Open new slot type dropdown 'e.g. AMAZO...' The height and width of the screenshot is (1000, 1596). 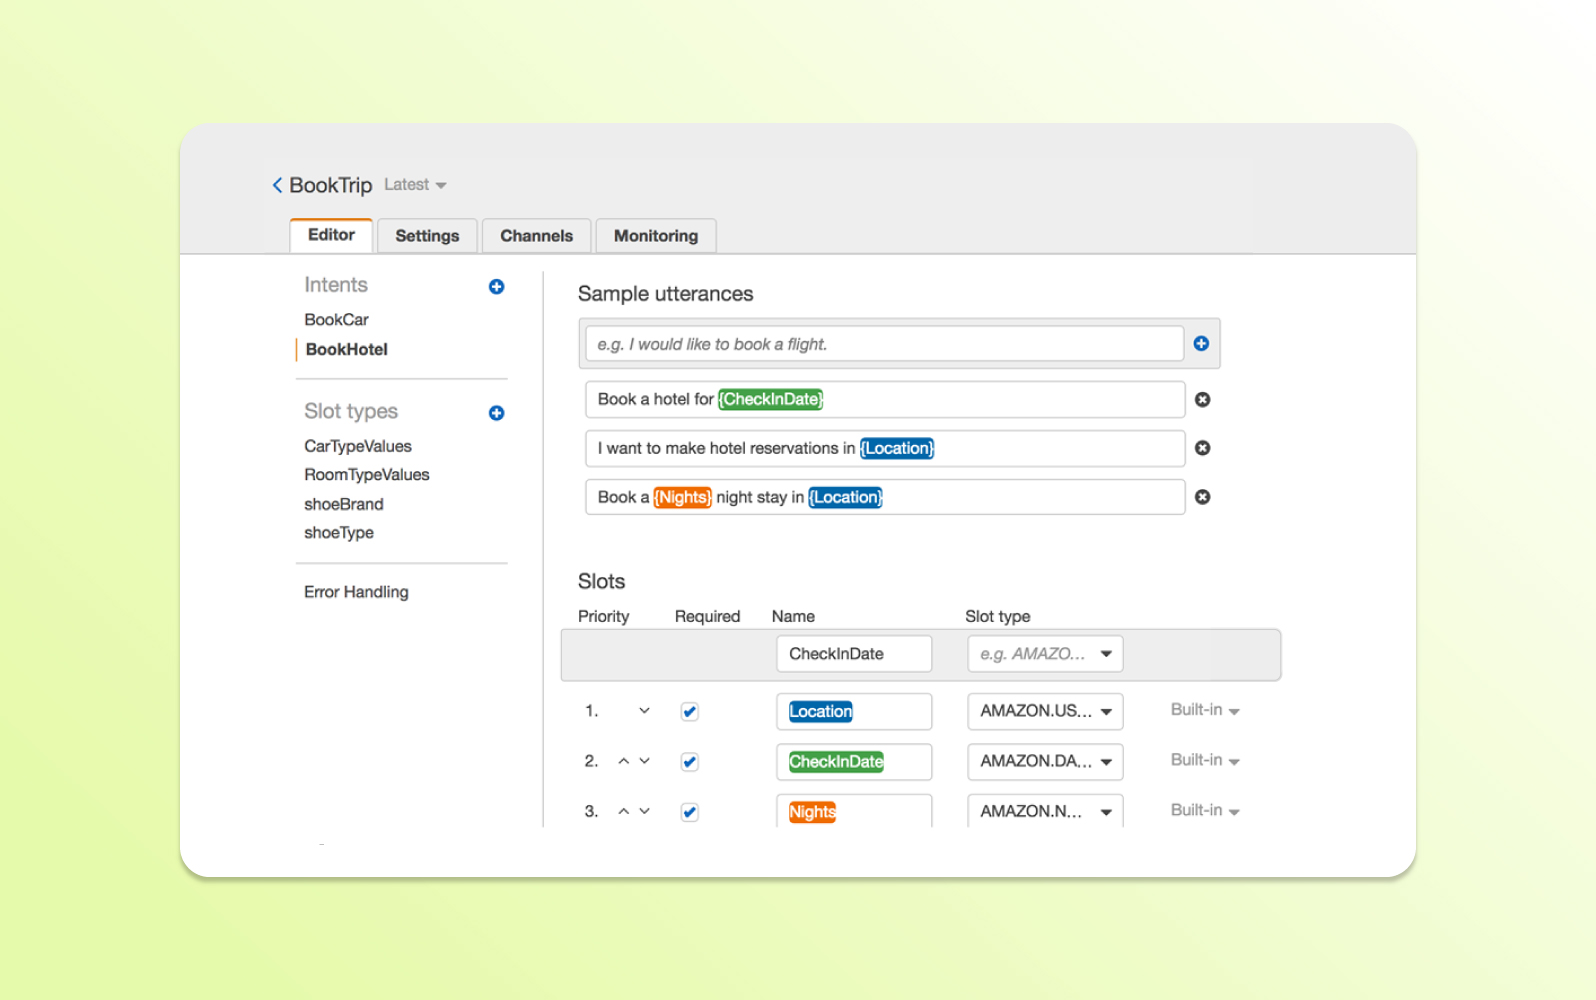click(x=1045, y=654)
